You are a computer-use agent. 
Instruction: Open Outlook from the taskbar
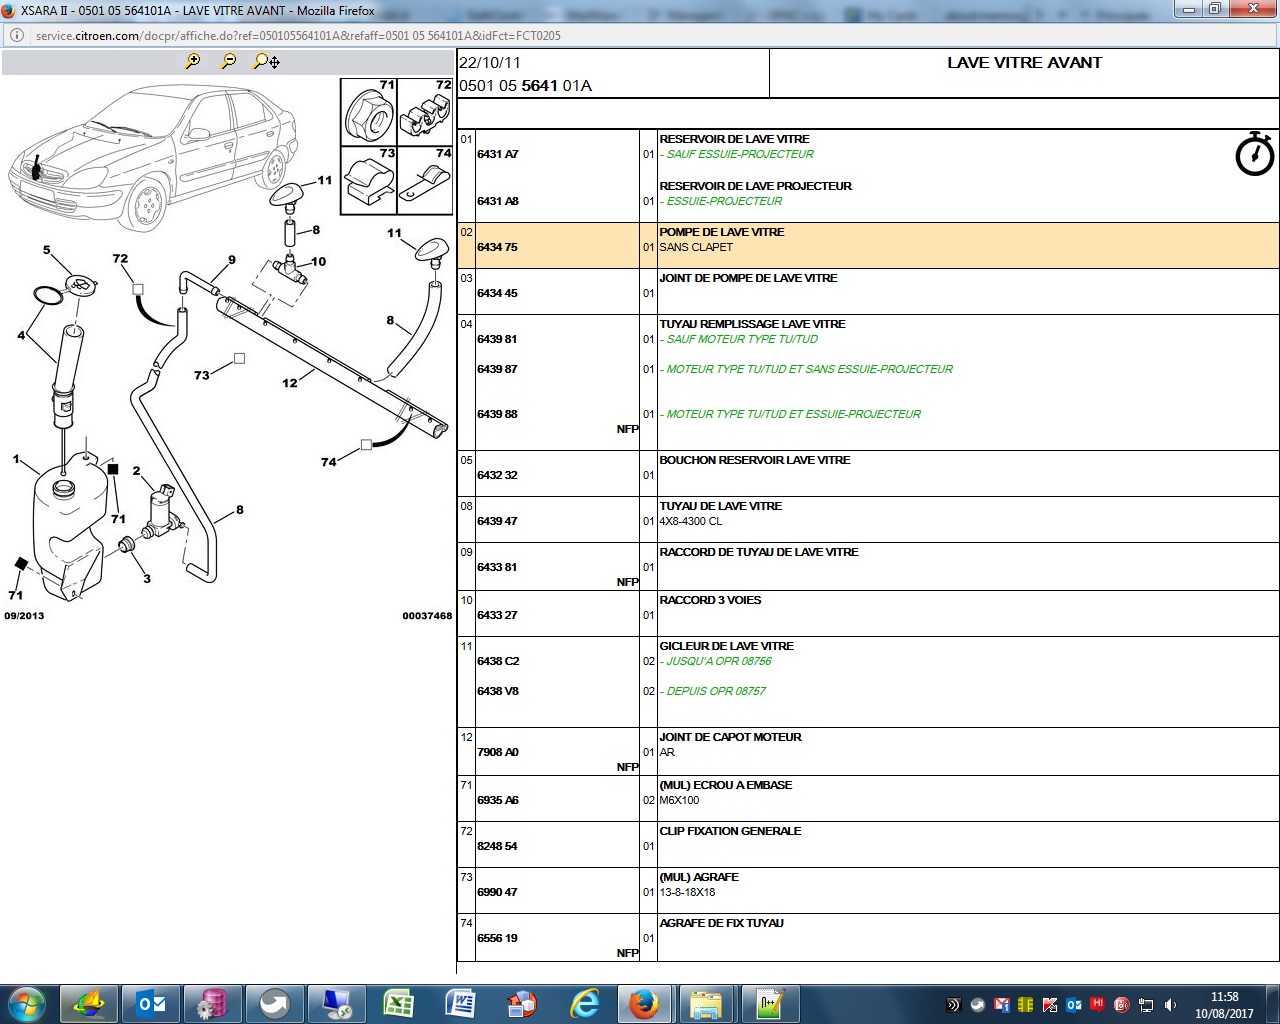pos(152,1004)
